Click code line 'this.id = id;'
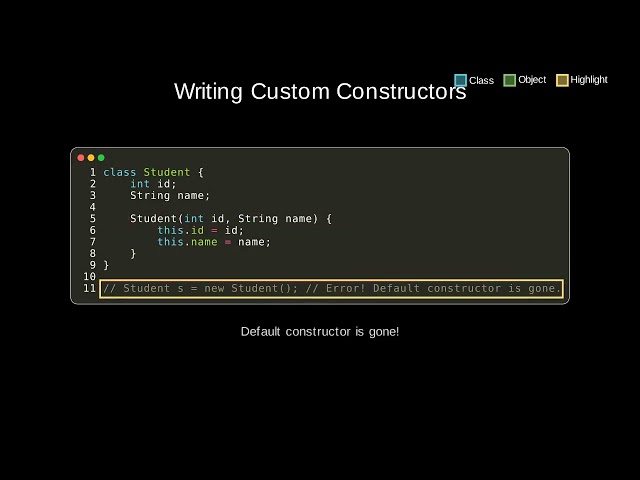The width and height of the screenshot is (640, 480). (x=200, y=230)
